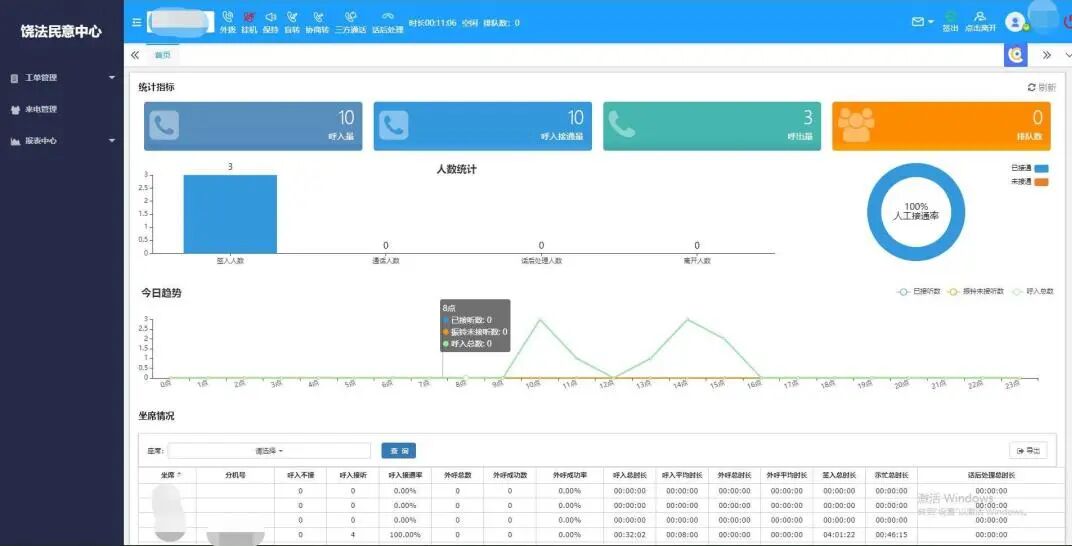Click the 点击离开 leave status icon
The width and height of the screenshot is (1072, 546).
click(x=980, y=17)
